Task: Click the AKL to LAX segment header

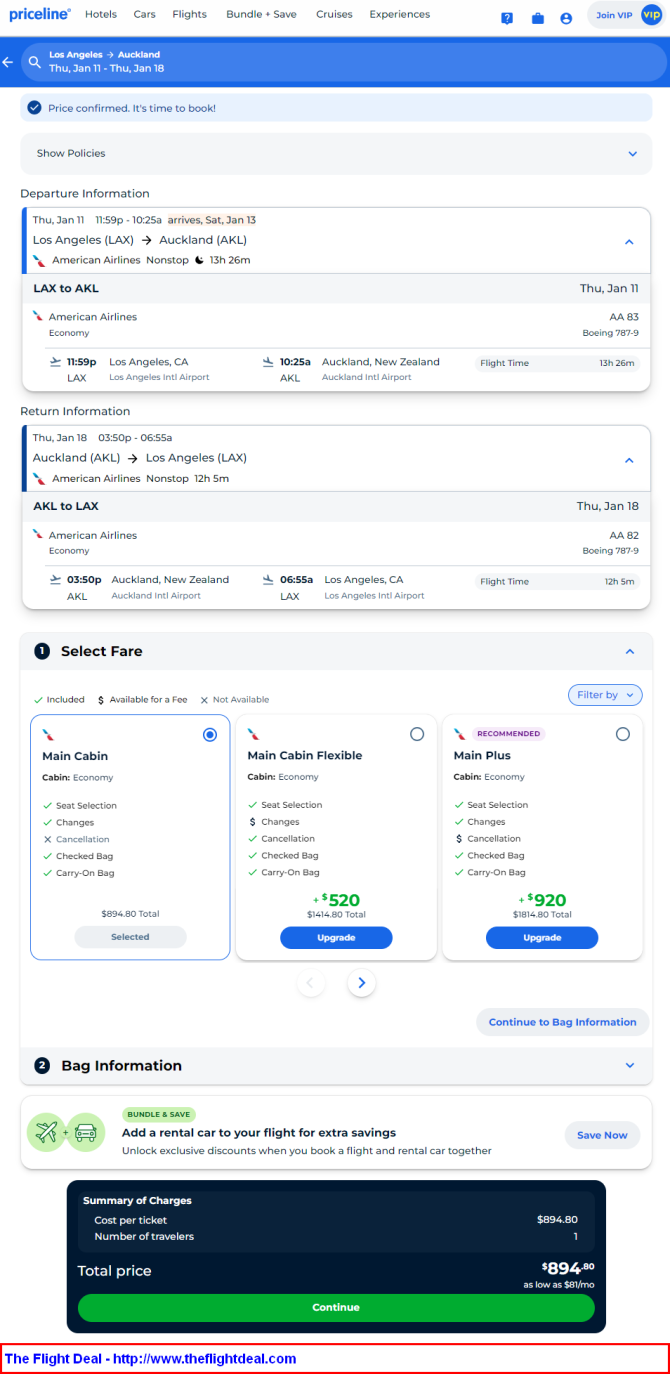Action: coord(336,506)
